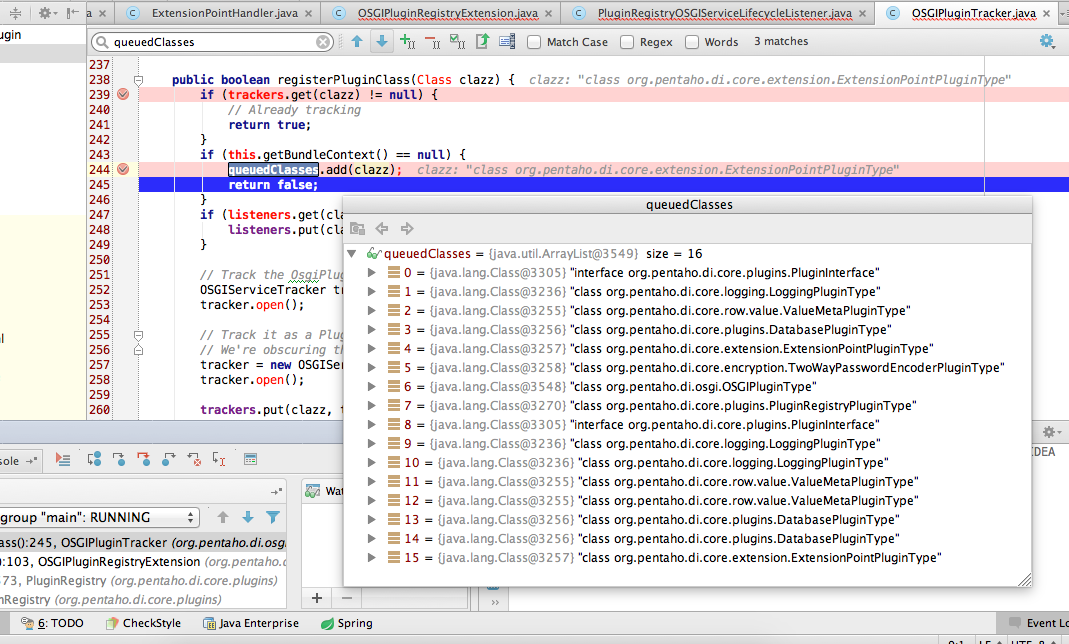Screen dimensions: 1069x644
Task: Select PluginRegistry line 73 stack frame
Action: [x=143, y=581]
